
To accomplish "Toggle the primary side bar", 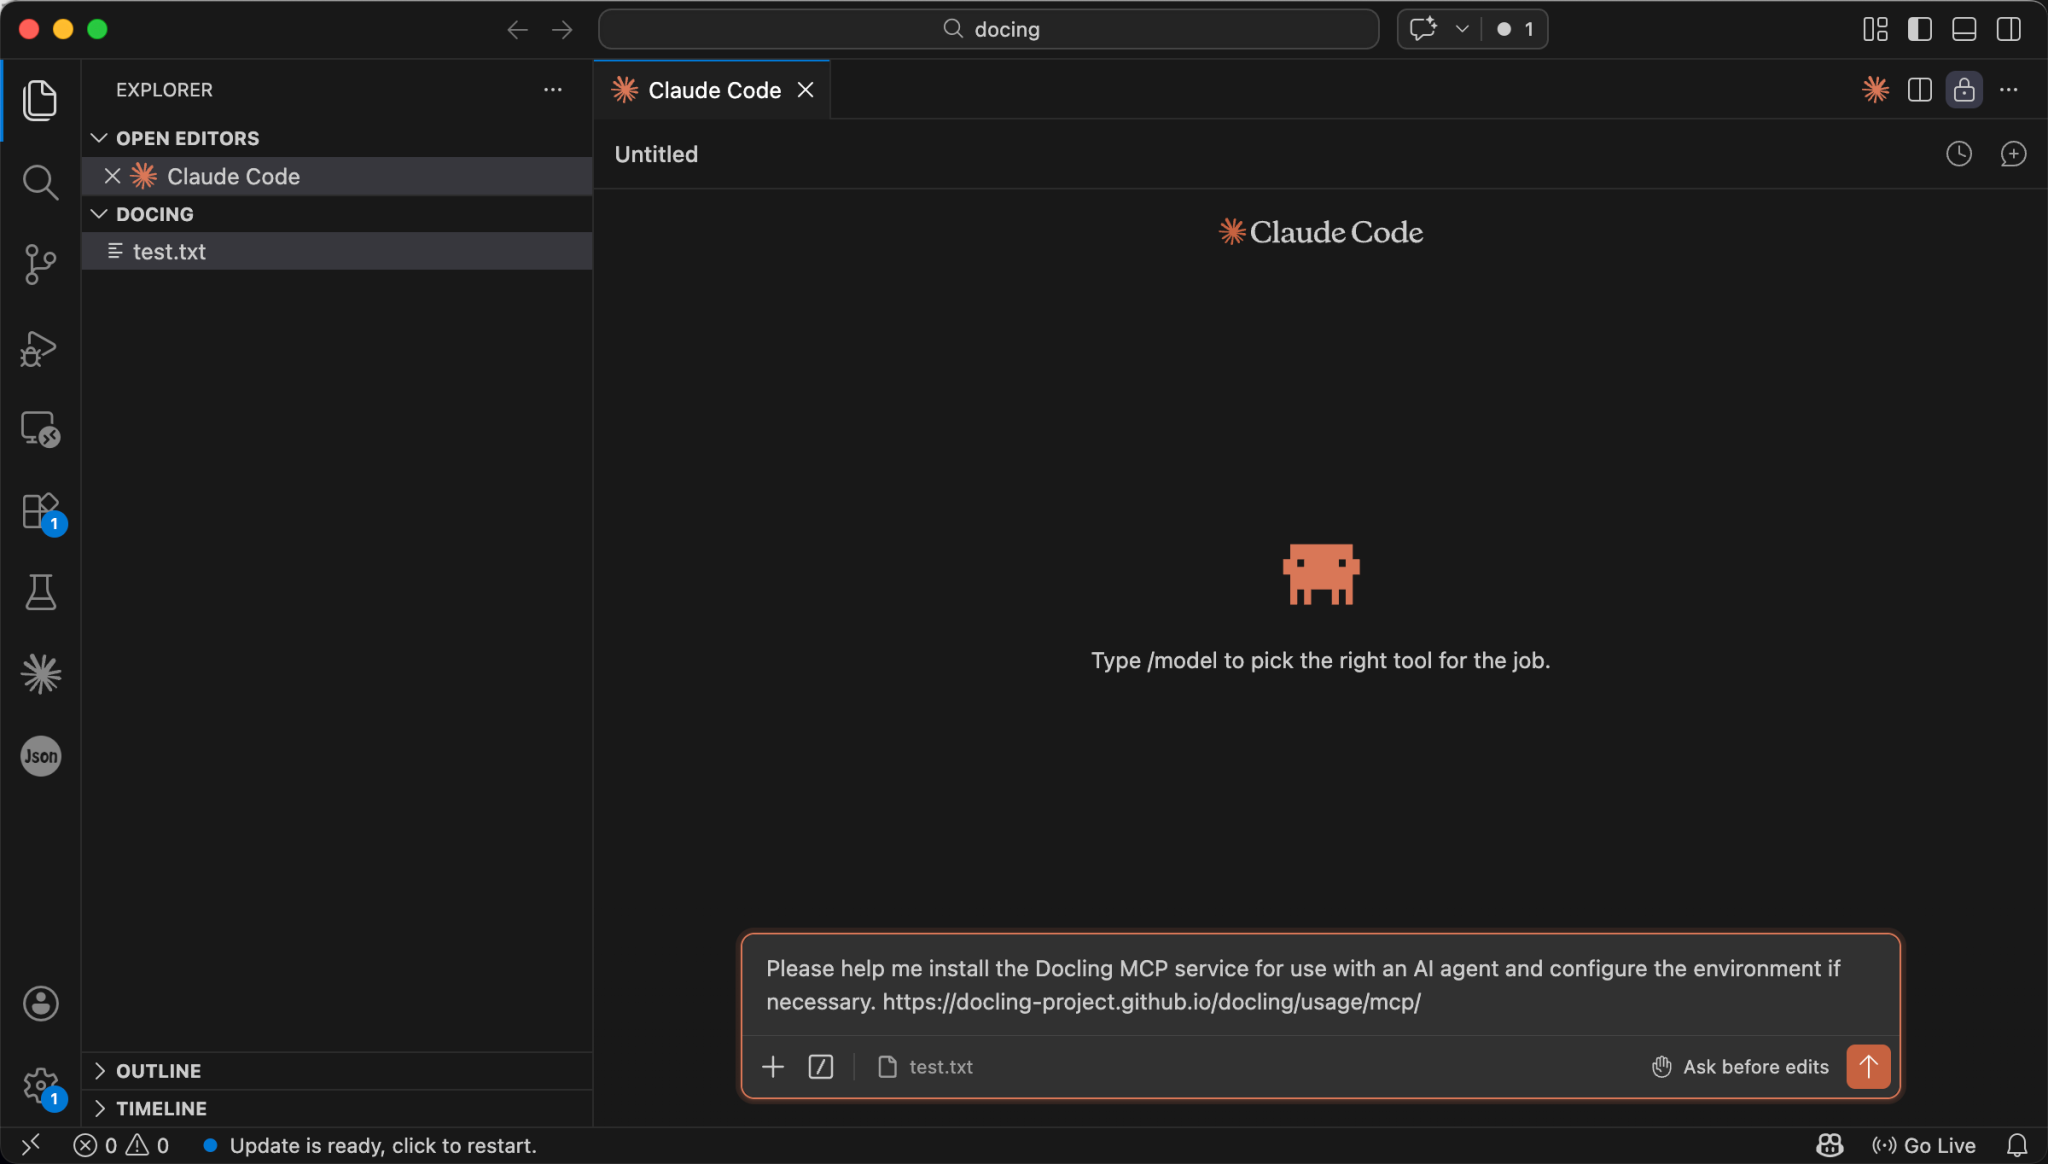I will tap(1919, 29).
